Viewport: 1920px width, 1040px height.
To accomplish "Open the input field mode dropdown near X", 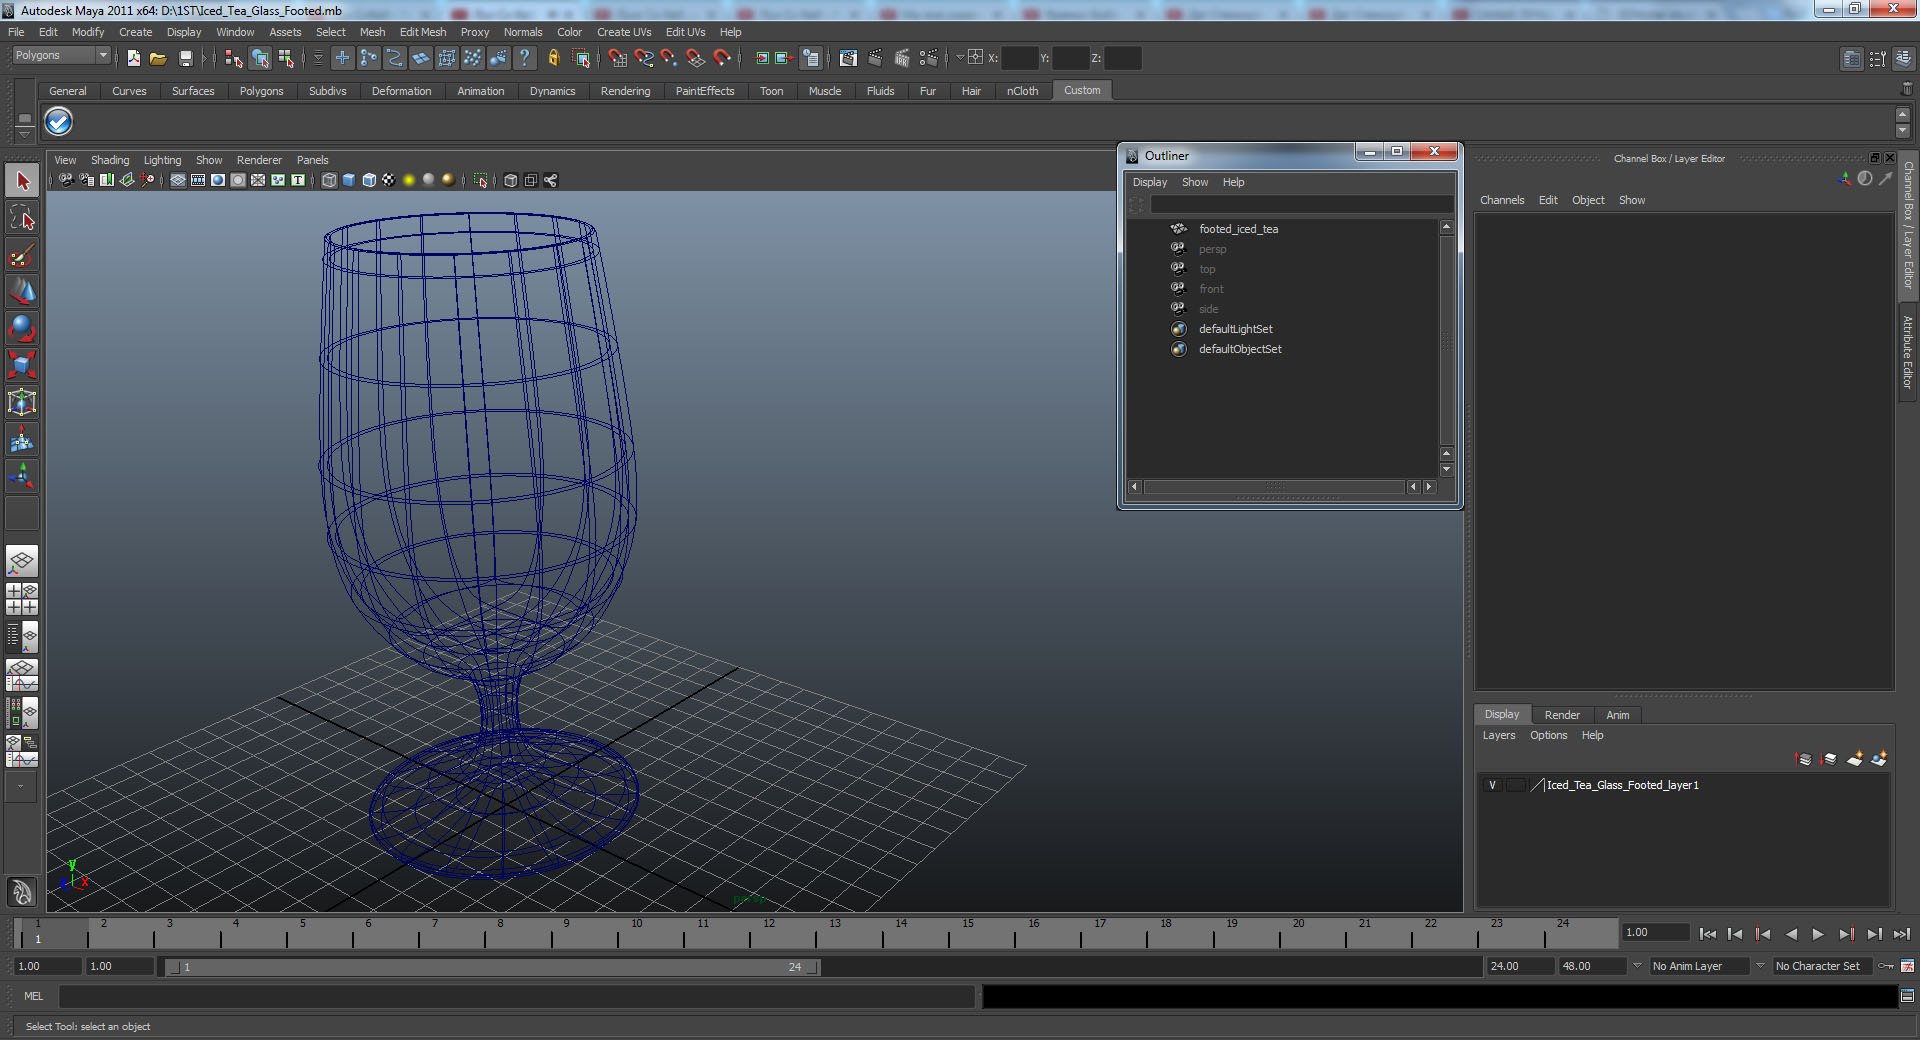I will (x=960, y=57).
